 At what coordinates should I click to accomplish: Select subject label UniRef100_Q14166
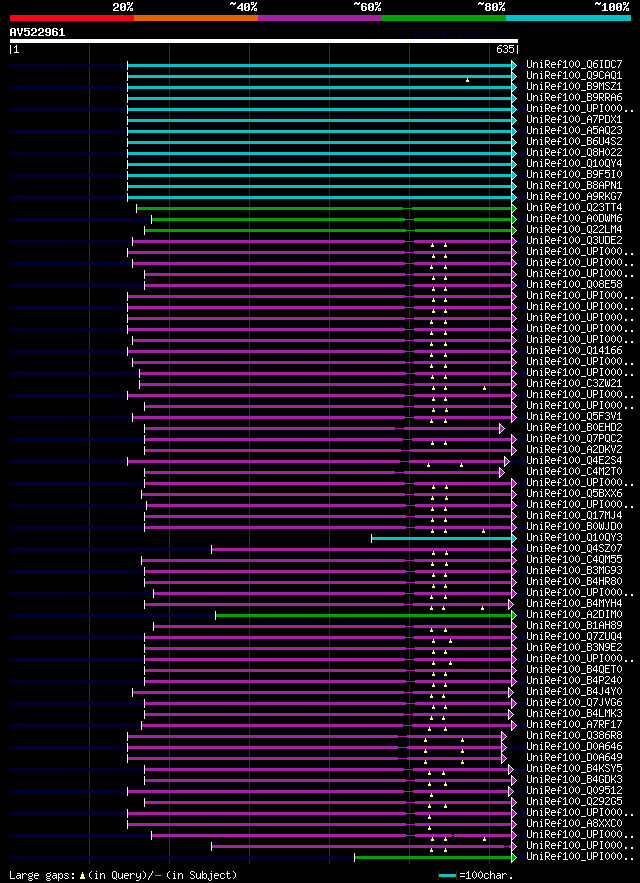574,350
